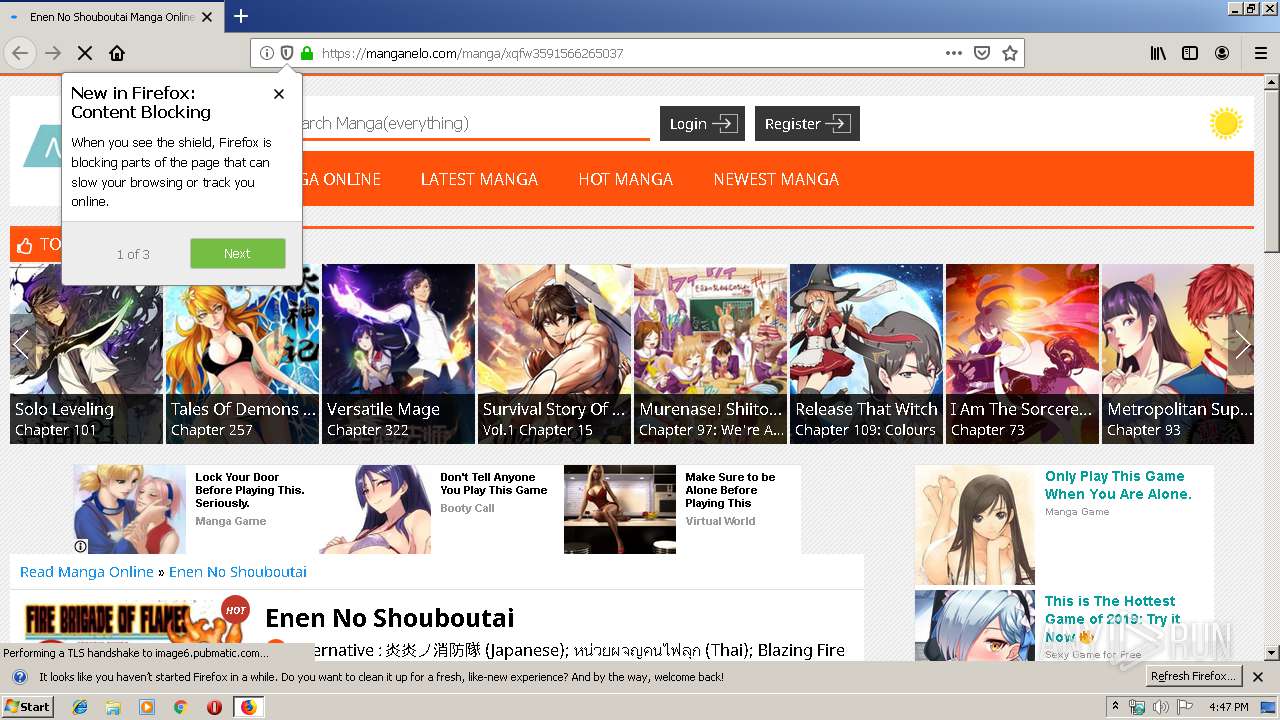The width and height of the screenshot is (1280, 720).
Task: Open the Windows Start menu
Action: coord(28,706)
